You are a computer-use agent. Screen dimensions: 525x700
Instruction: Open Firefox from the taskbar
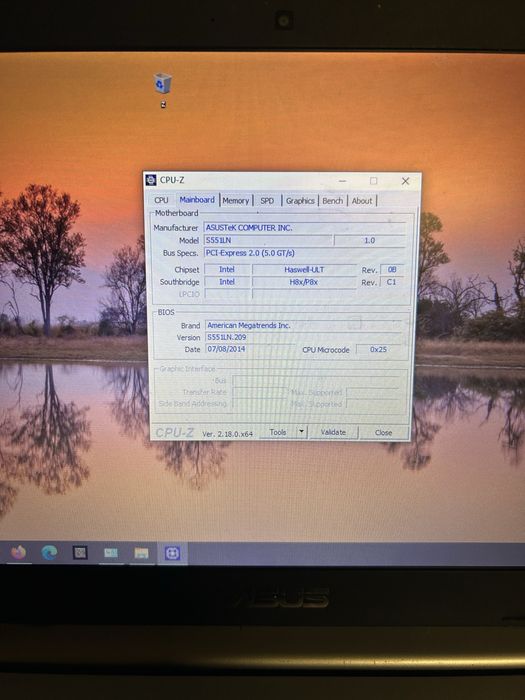point(18,553)
